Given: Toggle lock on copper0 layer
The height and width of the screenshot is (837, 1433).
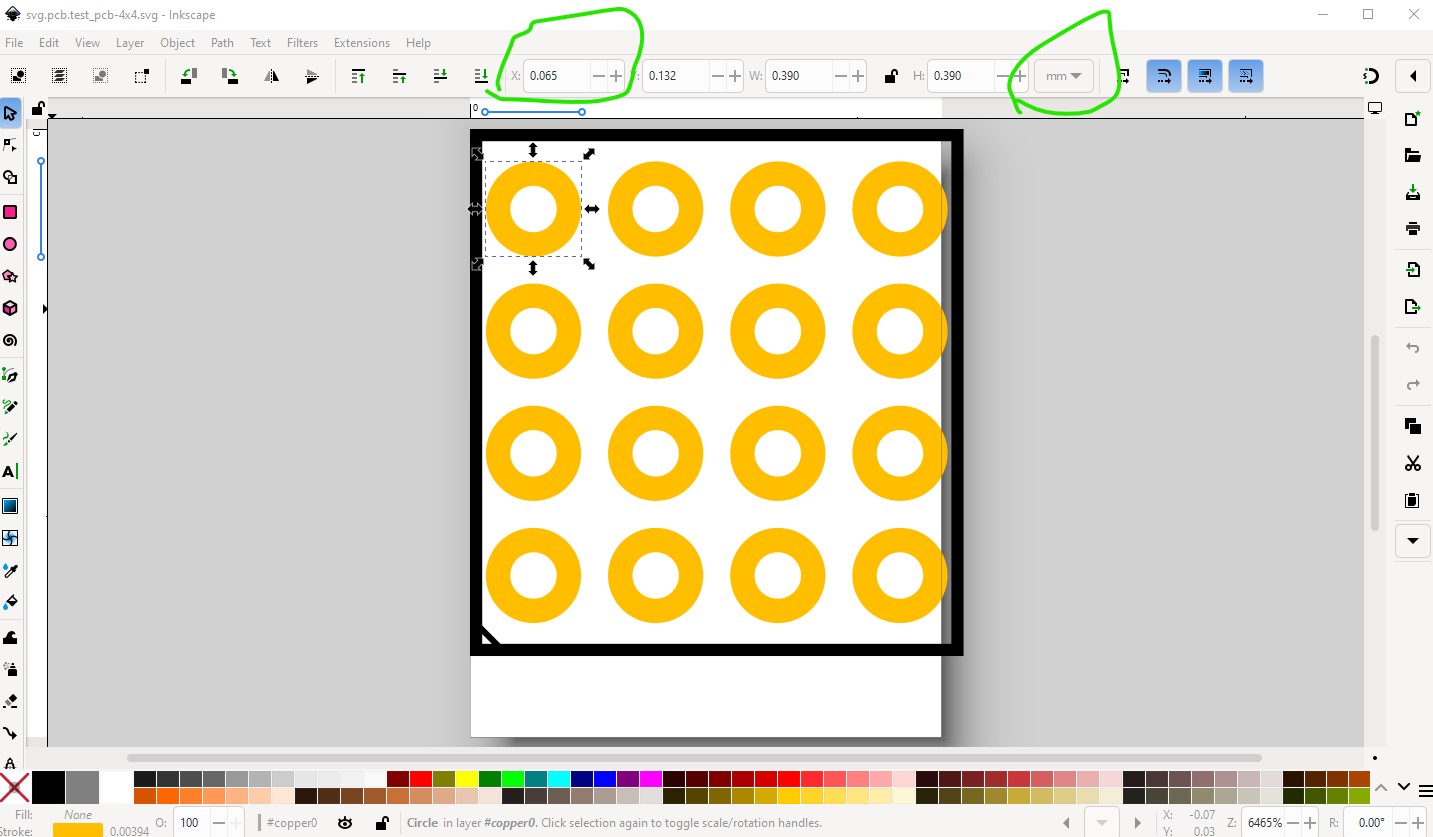Looking at the screenshot, I should (381, 823).
